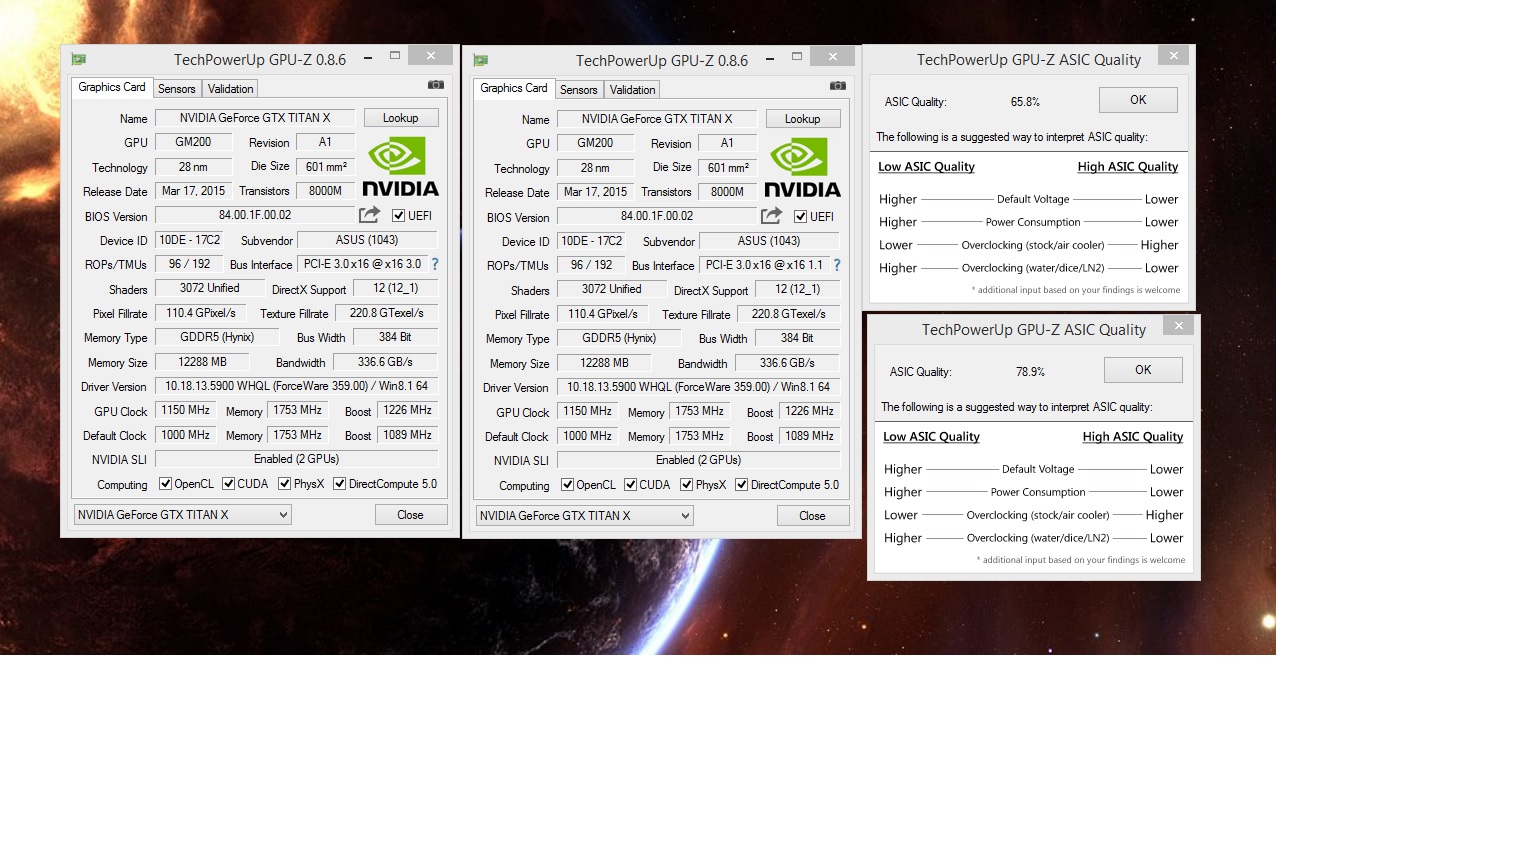Click the GPU-Z app icon in the left window title bar
Viewport: 1536px width, 864px height.
coord(79,60)
